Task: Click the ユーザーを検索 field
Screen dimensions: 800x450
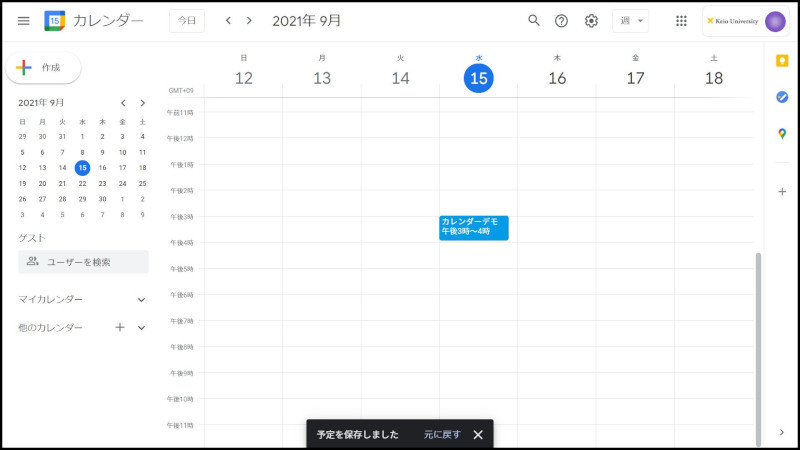Action: pyautogui.click(x=84, y=262)
